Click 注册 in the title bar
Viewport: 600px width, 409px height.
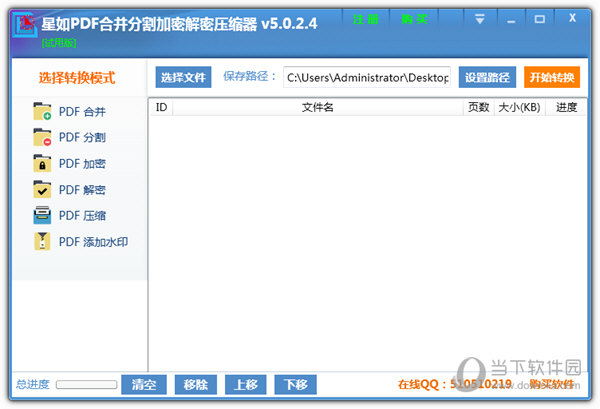(365, 19)
